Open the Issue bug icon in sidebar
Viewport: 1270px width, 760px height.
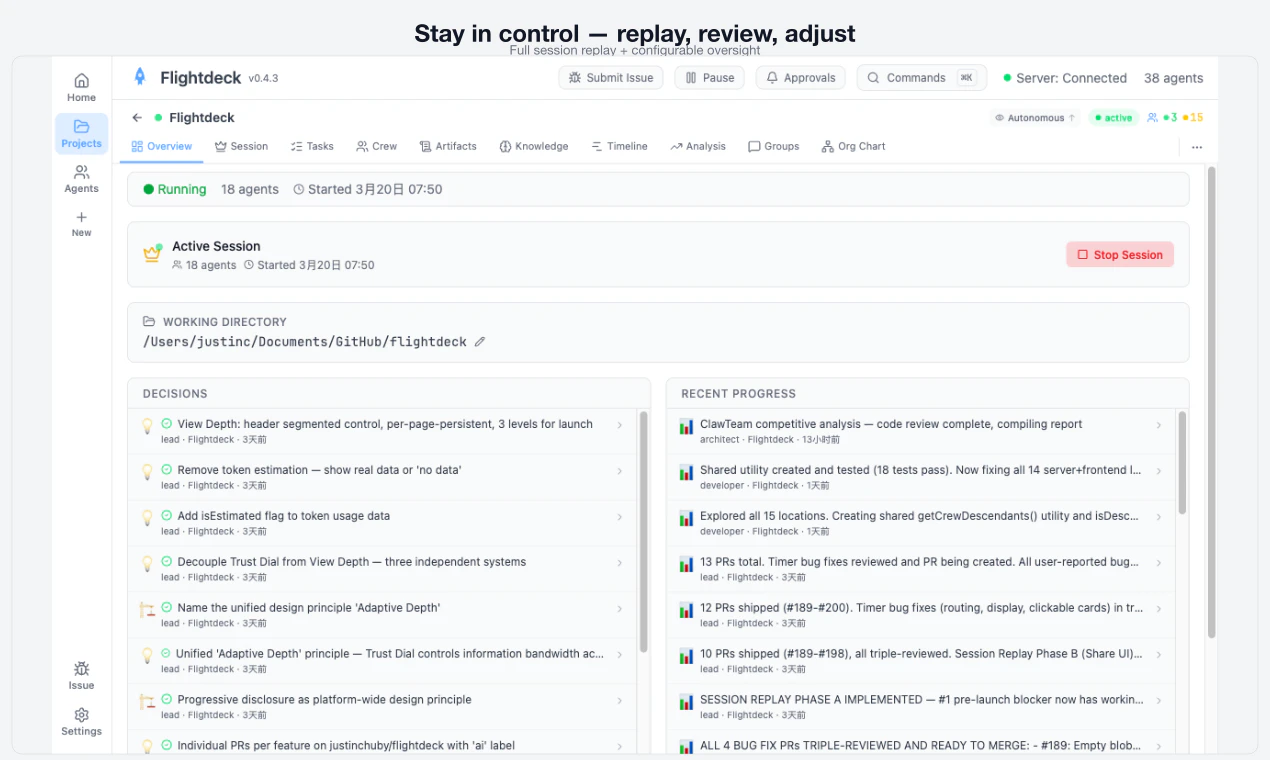pos(81,669)
